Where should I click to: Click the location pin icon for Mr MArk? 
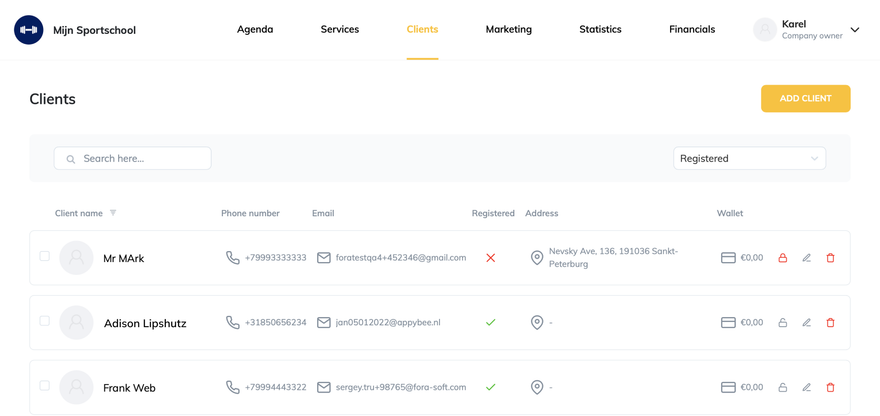tap(537, 258)
